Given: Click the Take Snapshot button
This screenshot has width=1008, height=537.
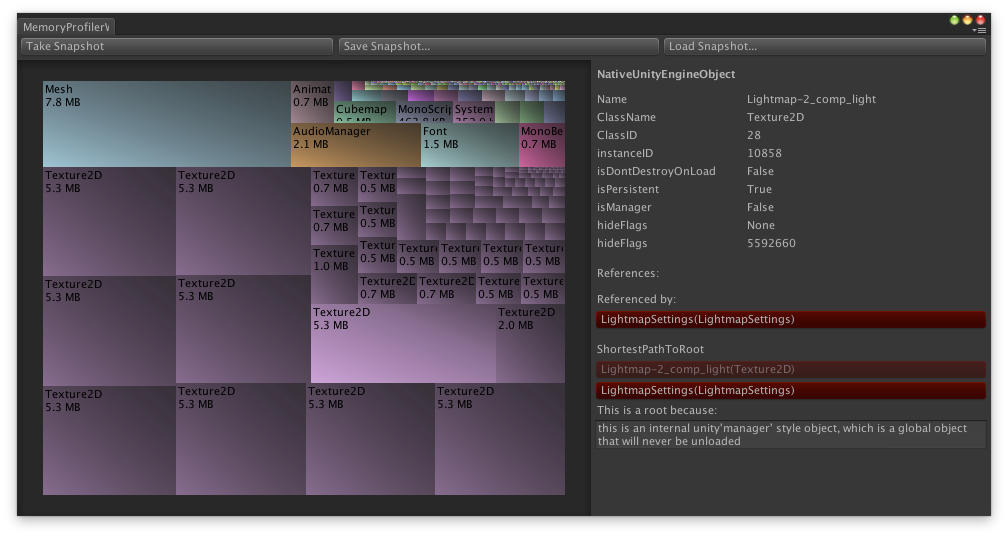Looking at the screenshot, I should click(176, 46).
